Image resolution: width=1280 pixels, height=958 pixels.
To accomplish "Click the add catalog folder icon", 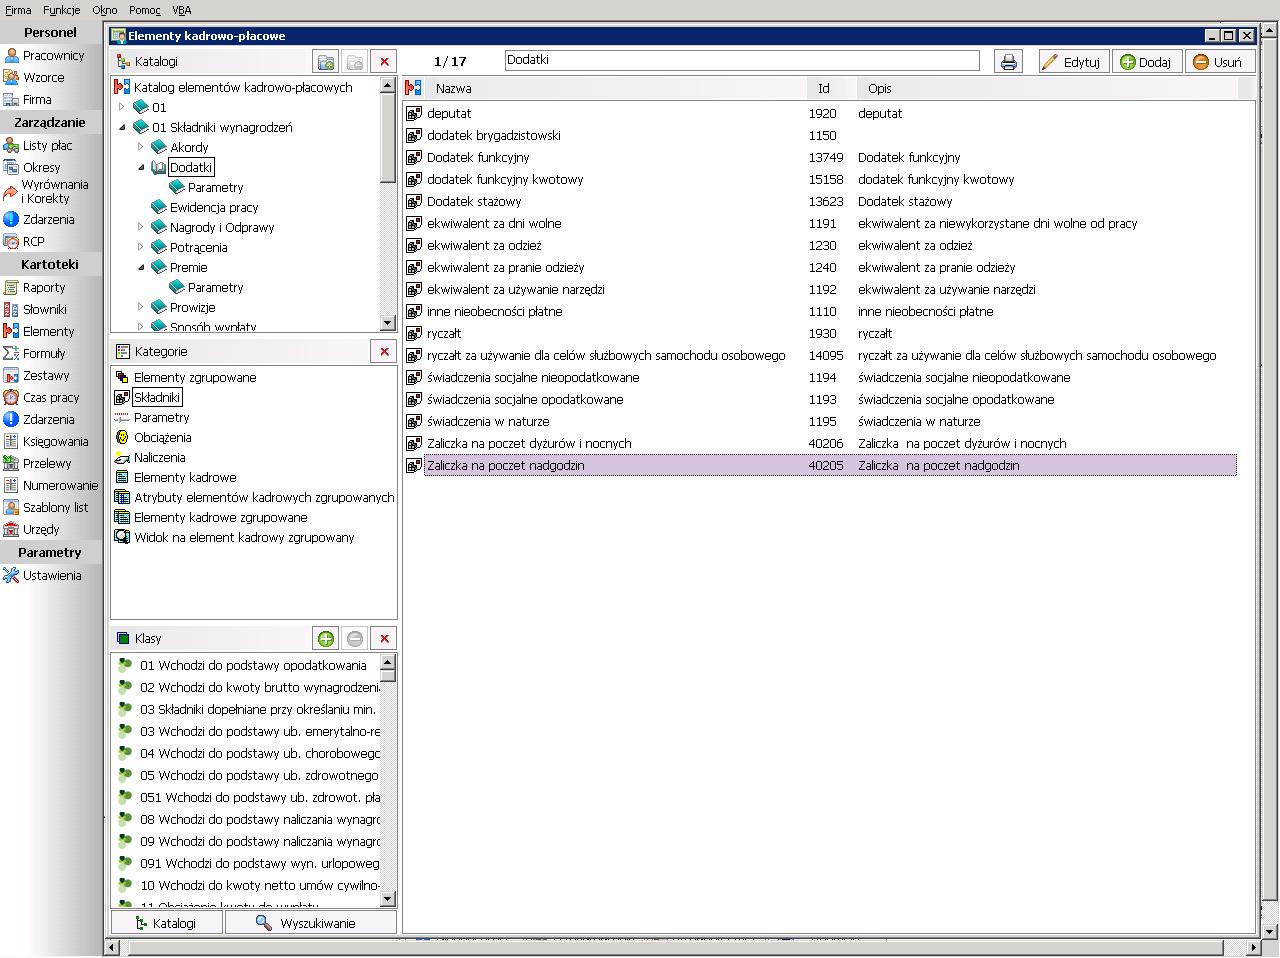I will [326, 61].
